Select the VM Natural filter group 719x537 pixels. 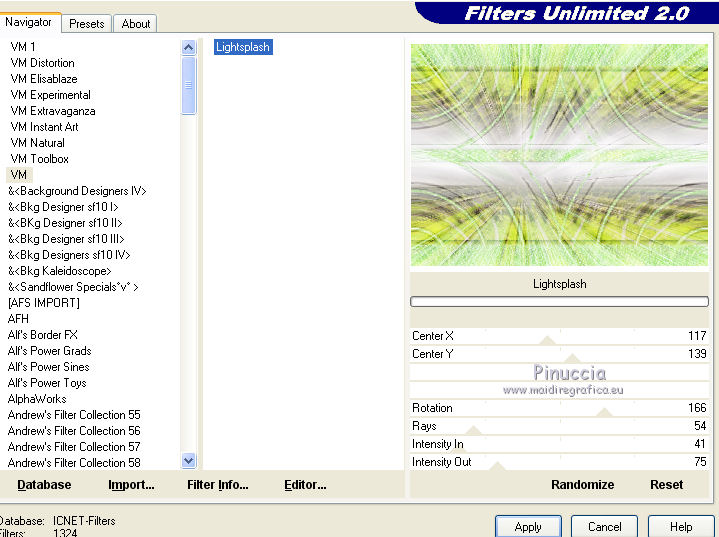(38, 143)
